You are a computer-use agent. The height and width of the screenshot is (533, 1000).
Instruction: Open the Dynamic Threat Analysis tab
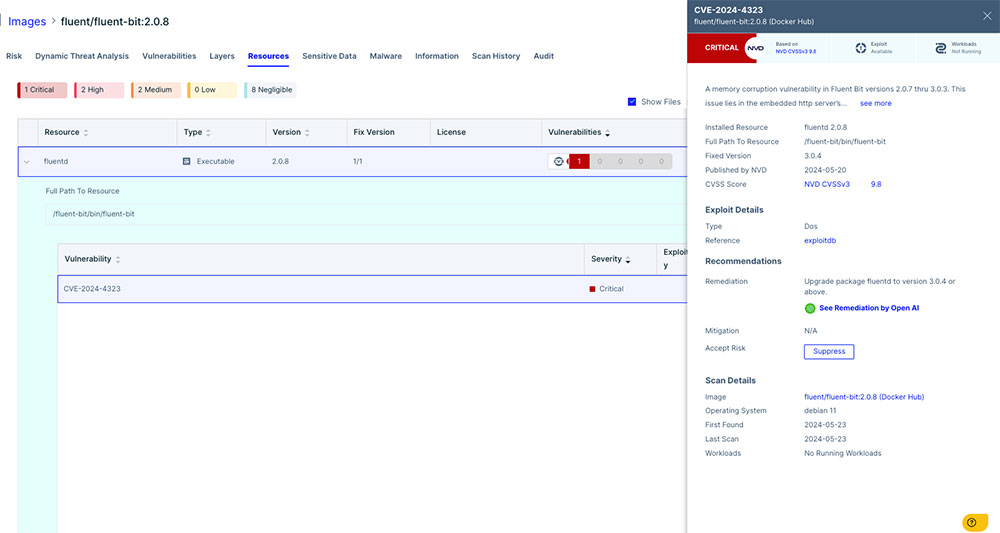tap(82, 56)
